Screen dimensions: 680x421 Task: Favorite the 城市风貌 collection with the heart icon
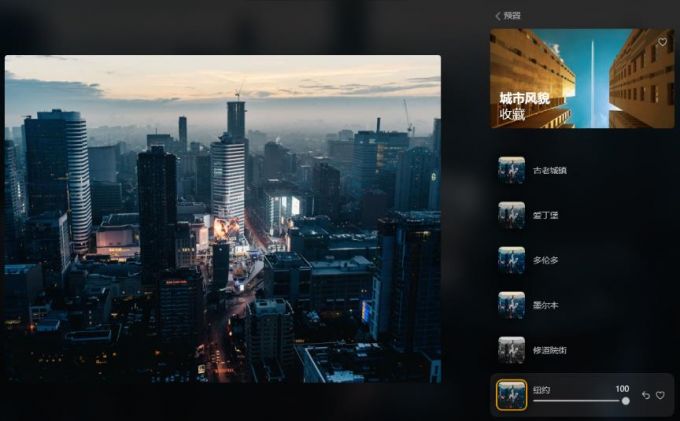(x=662, y=42)
